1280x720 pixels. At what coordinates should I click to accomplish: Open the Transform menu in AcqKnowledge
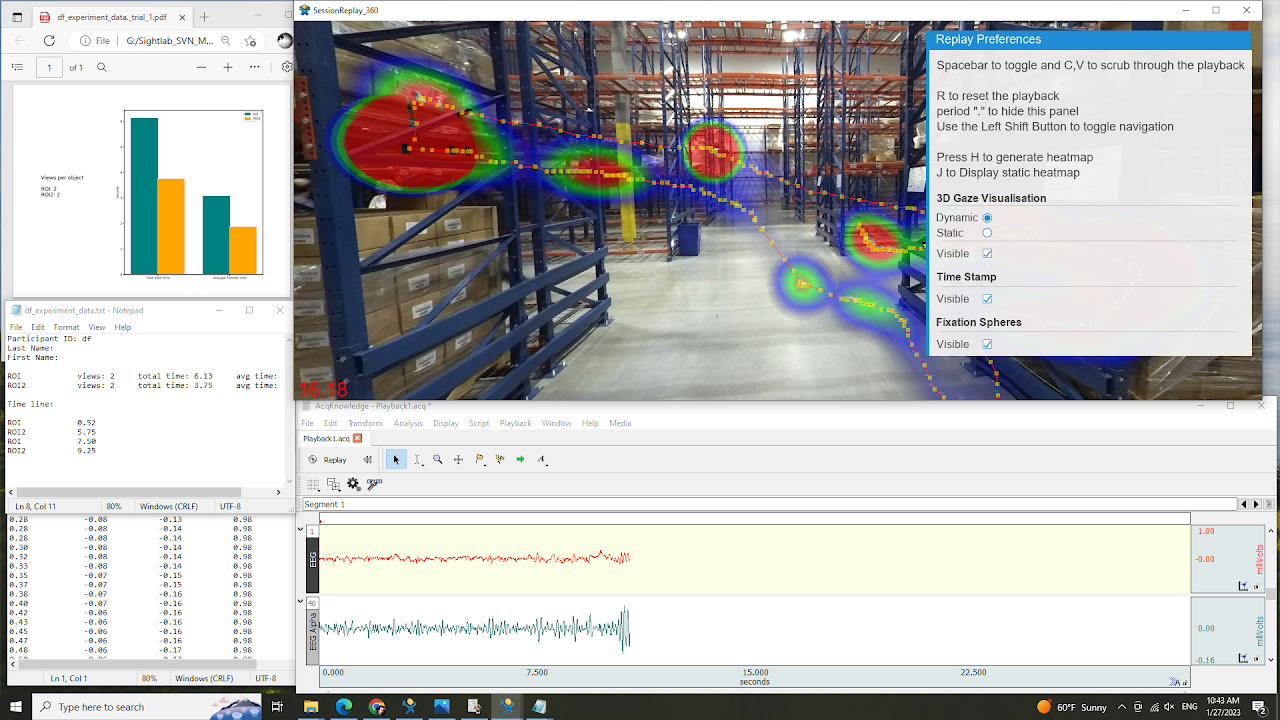coord(365,423)
